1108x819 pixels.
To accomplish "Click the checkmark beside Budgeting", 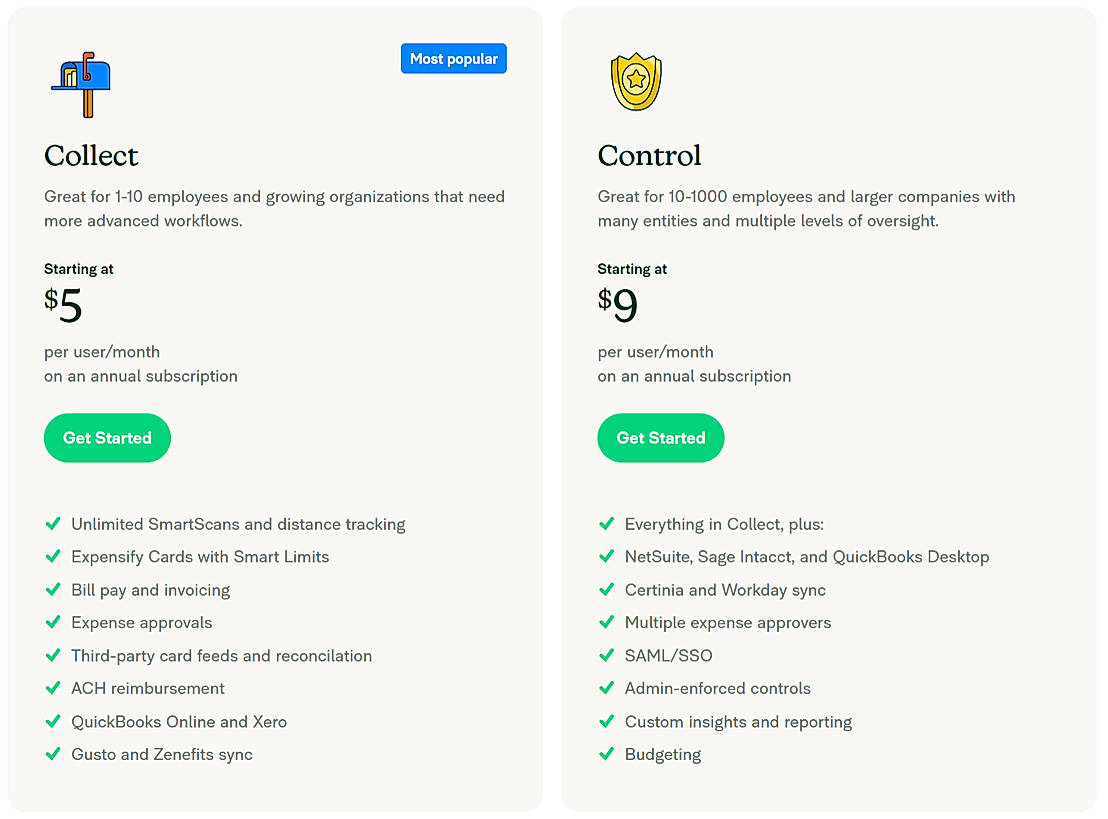I will (606, 754).
